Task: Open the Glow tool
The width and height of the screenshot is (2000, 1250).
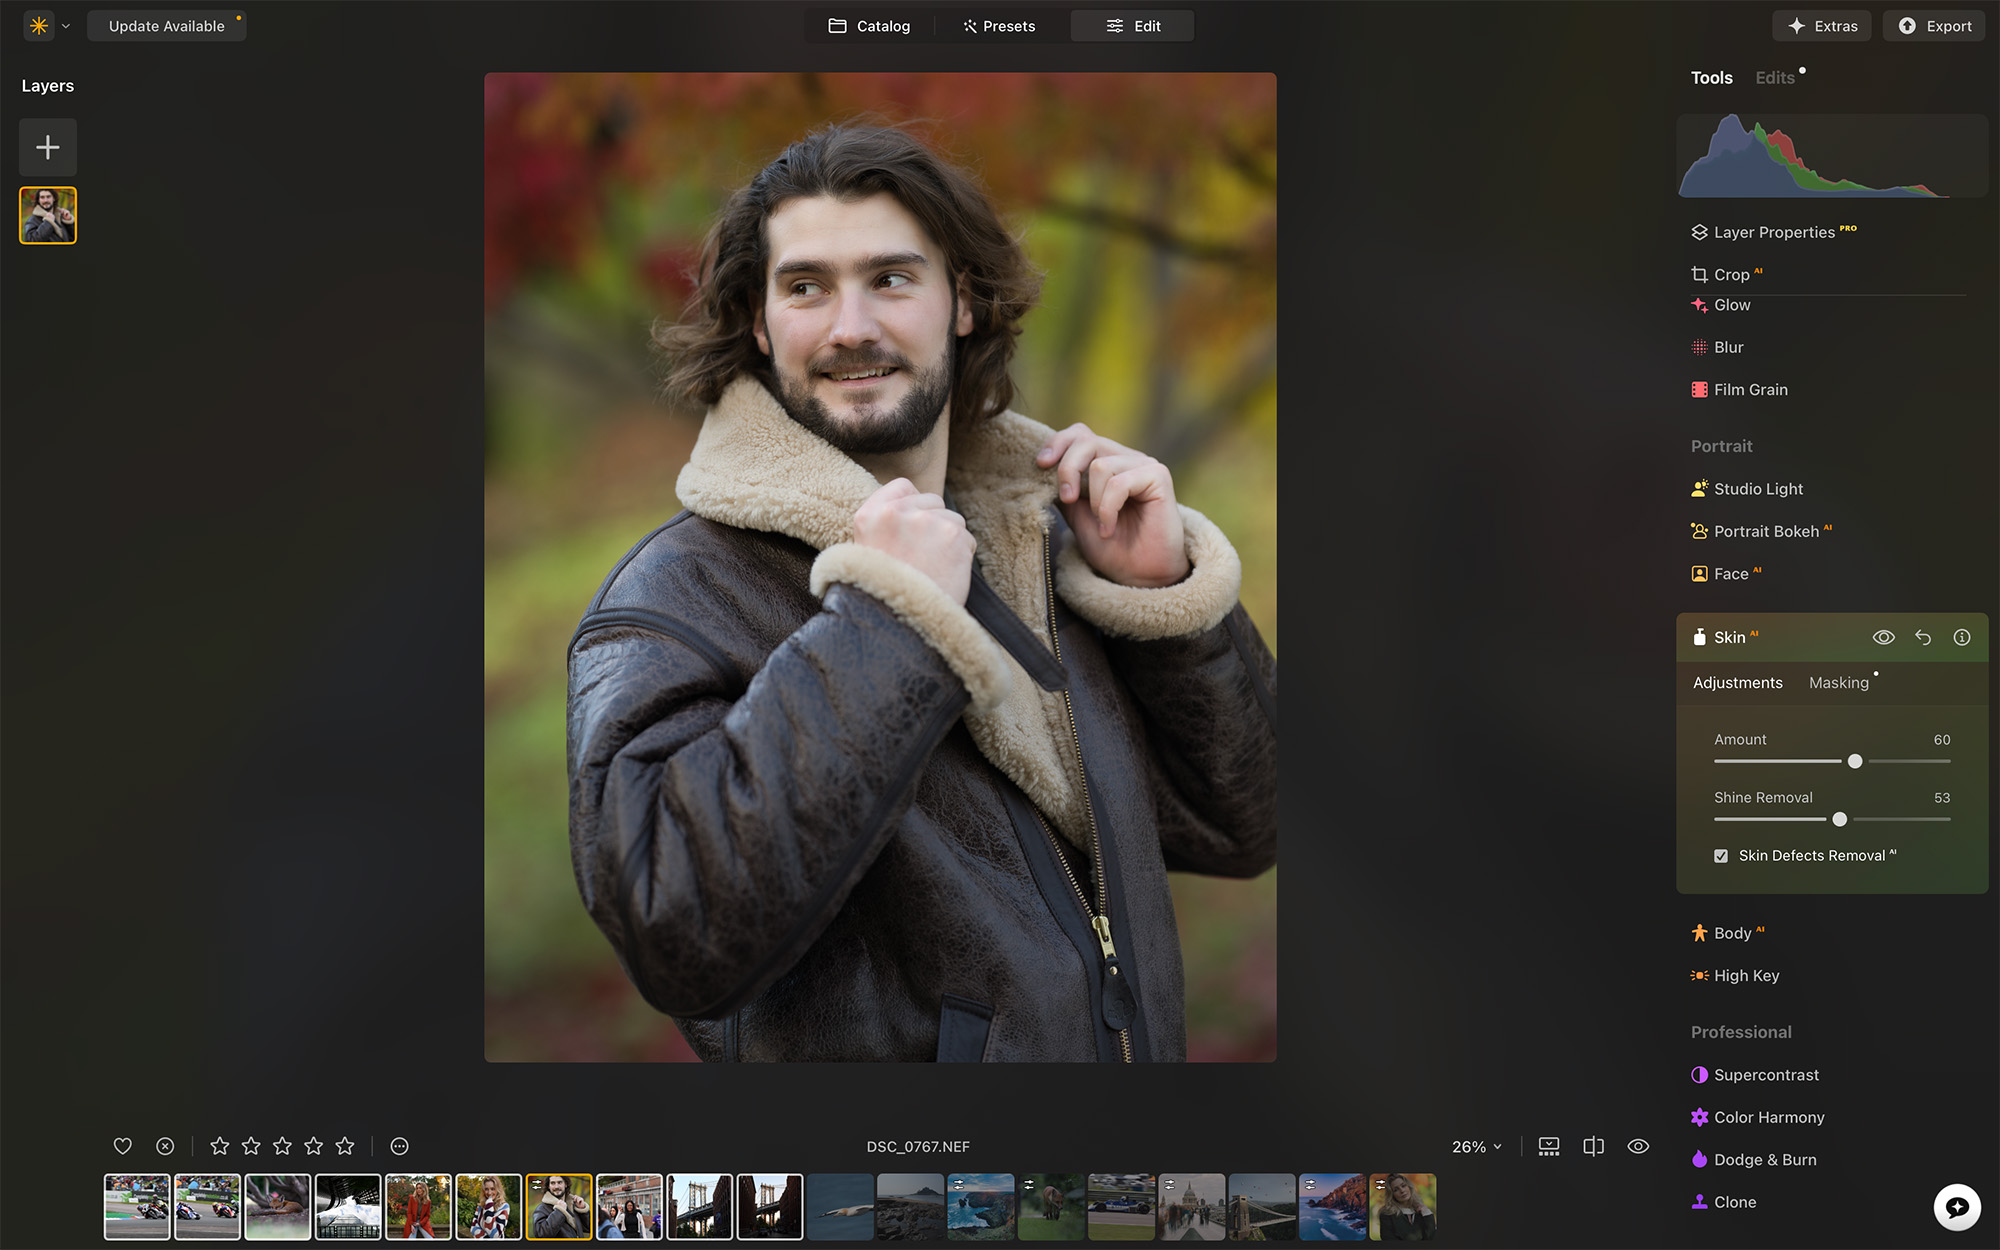Action: [1732, 305]
